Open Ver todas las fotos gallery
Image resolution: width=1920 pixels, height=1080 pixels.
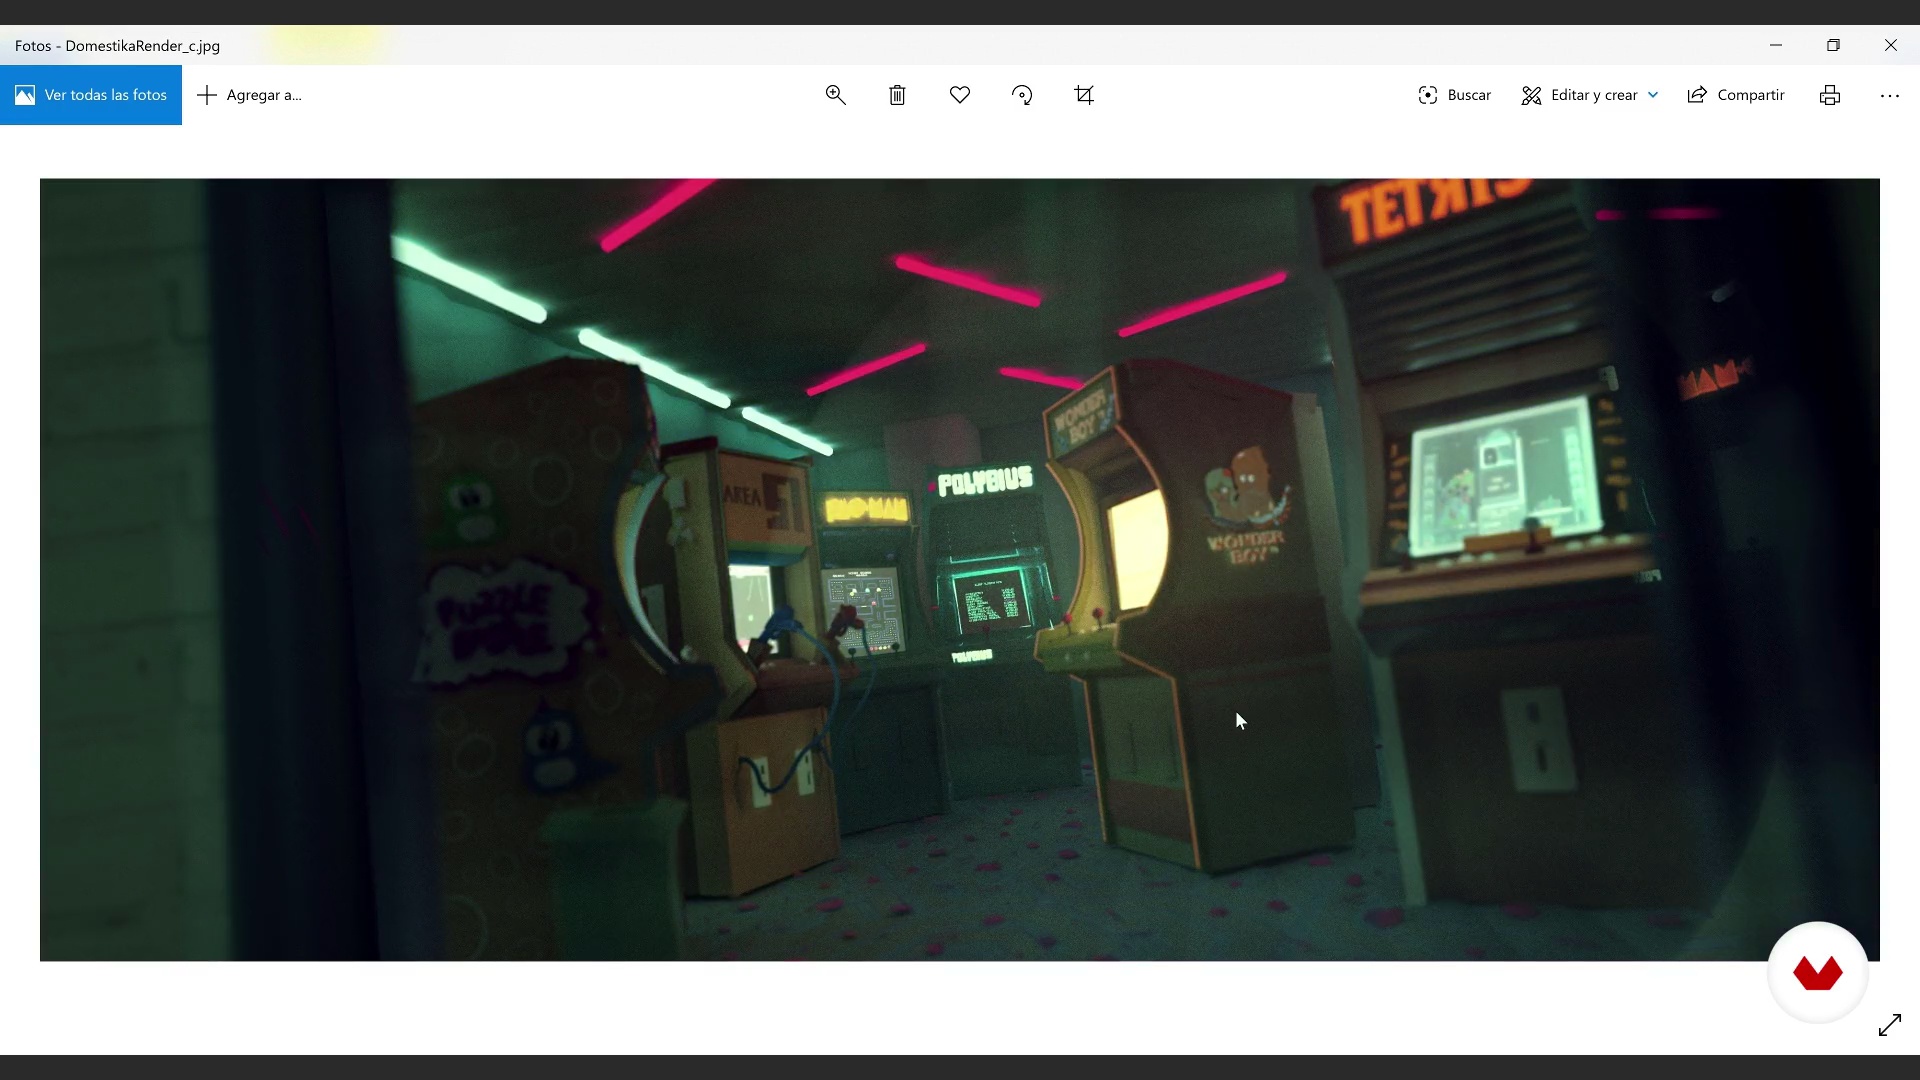coord(91,95)
